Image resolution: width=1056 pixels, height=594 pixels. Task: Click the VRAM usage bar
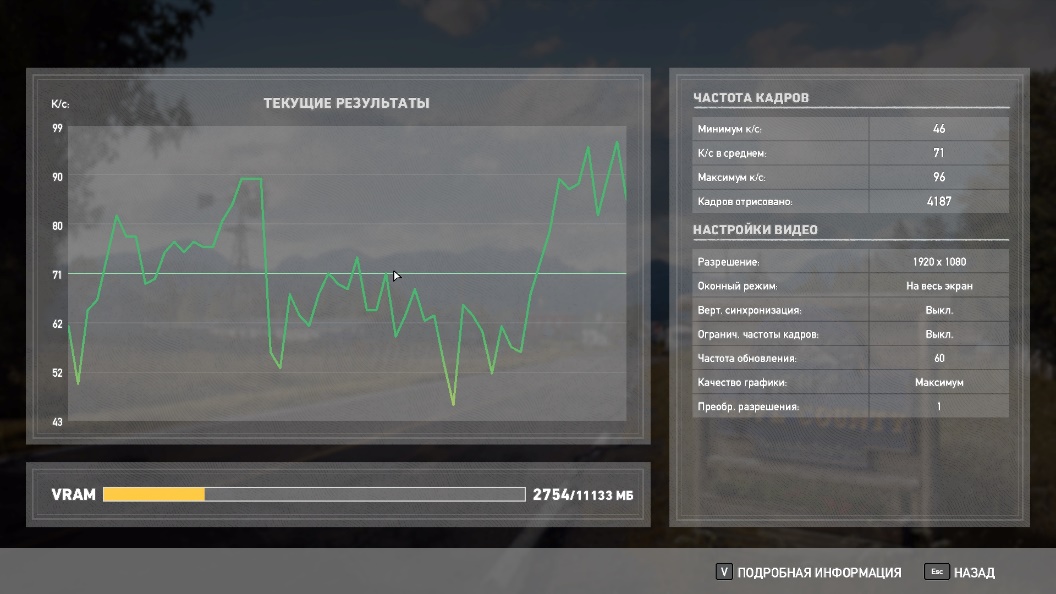pyautogui.click(x=314, y=494)
